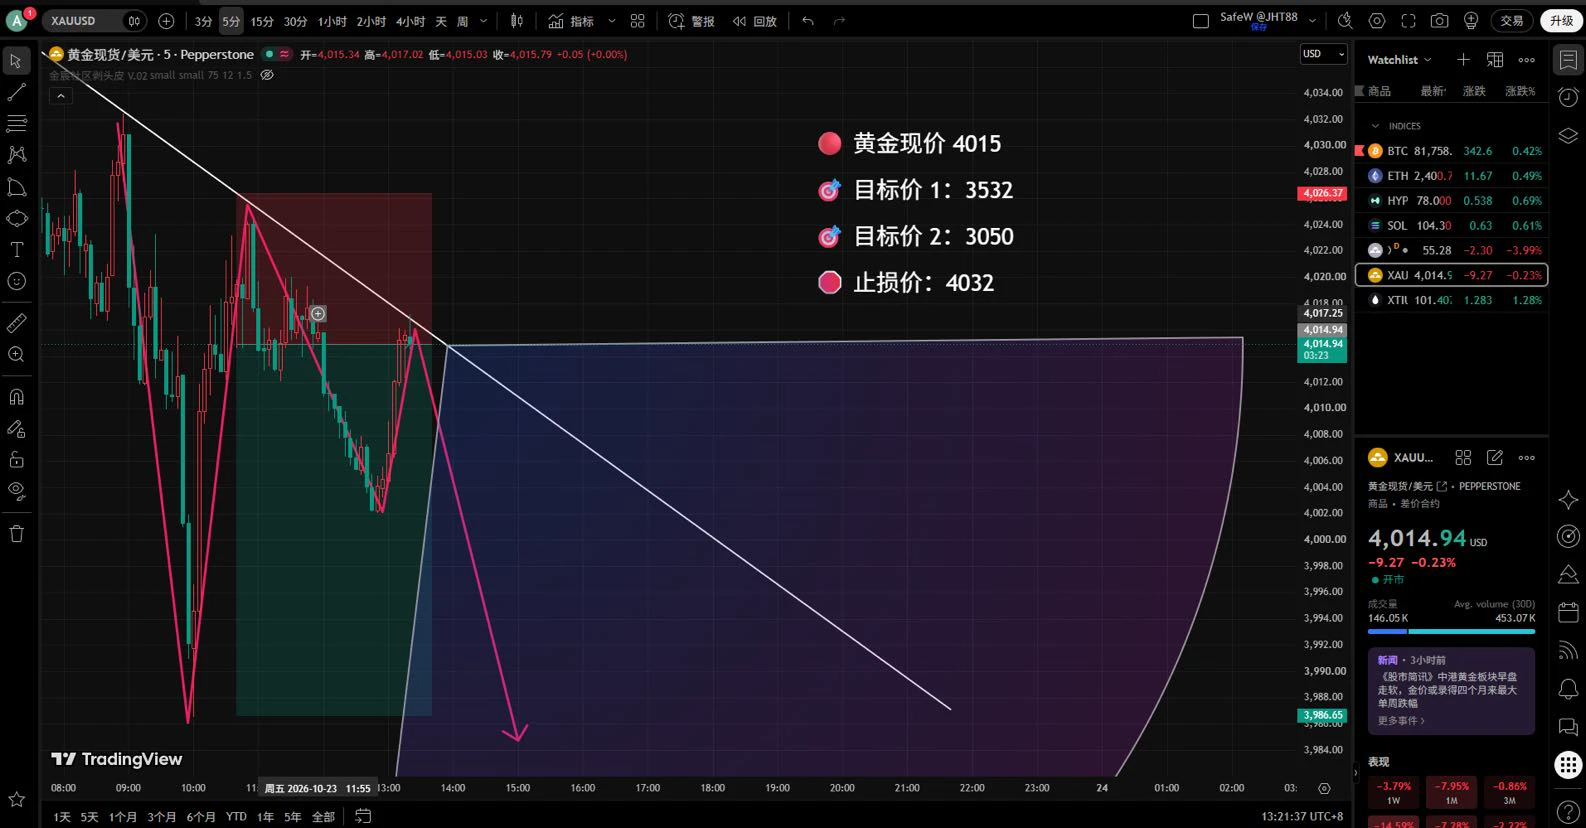Open the emoji icons tool
The height and width of the screenshot is (828, 1586).
point(17,281)
